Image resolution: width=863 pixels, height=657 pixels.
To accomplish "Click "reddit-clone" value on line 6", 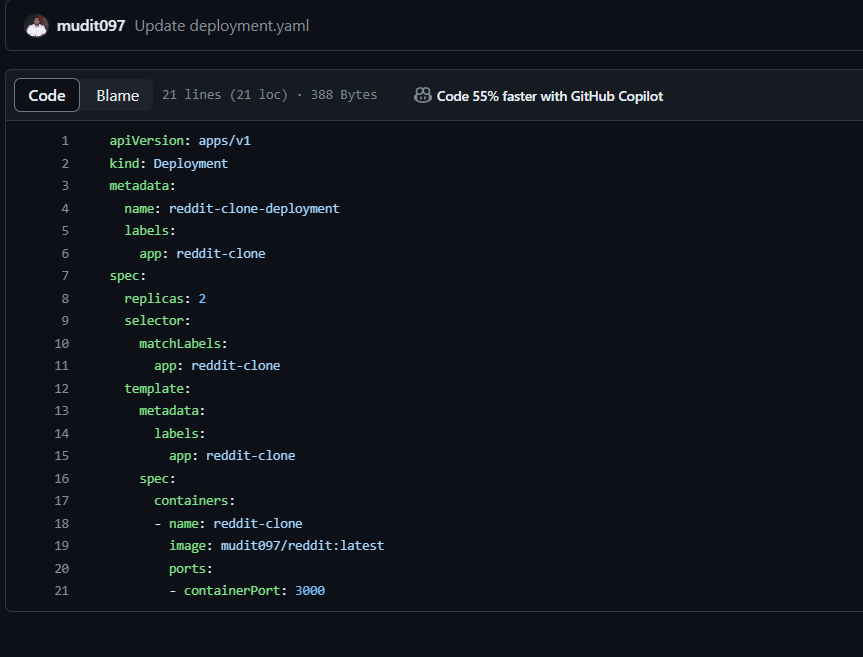I will pos(221,254).
